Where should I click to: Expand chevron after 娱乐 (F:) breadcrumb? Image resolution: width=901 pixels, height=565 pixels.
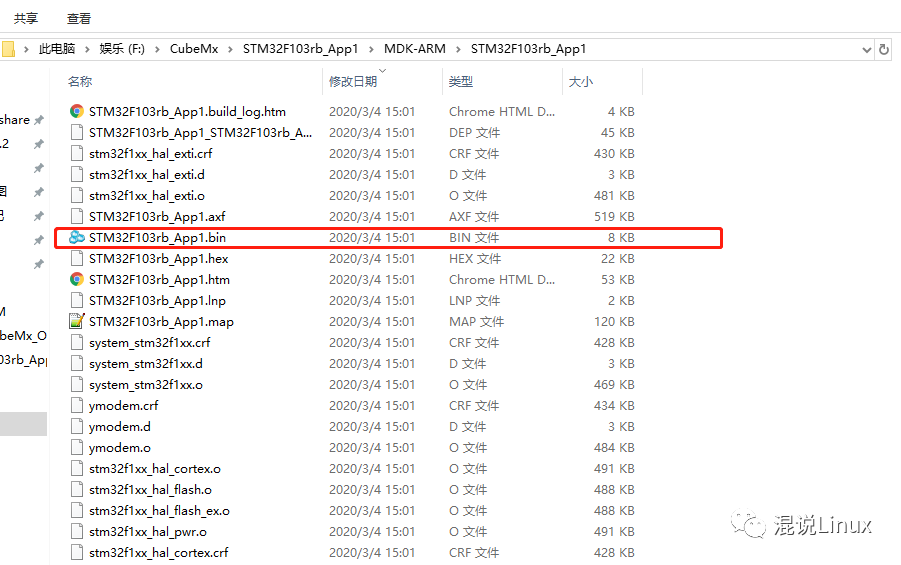coord(157,49)
